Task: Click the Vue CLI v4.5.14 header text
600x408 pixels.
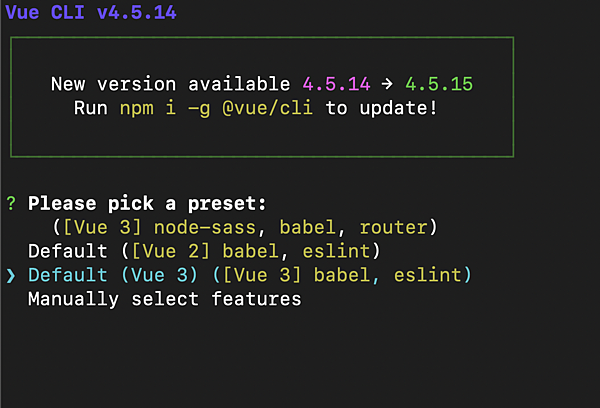Action: click(91, 12)
